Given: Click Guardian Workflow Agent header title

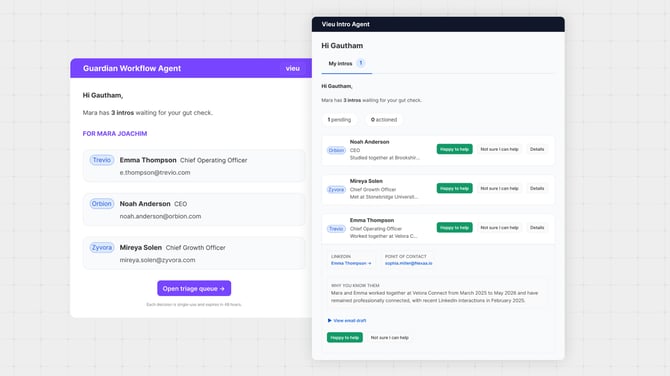Looking at the screenshot, I should [x=132, y=68].
